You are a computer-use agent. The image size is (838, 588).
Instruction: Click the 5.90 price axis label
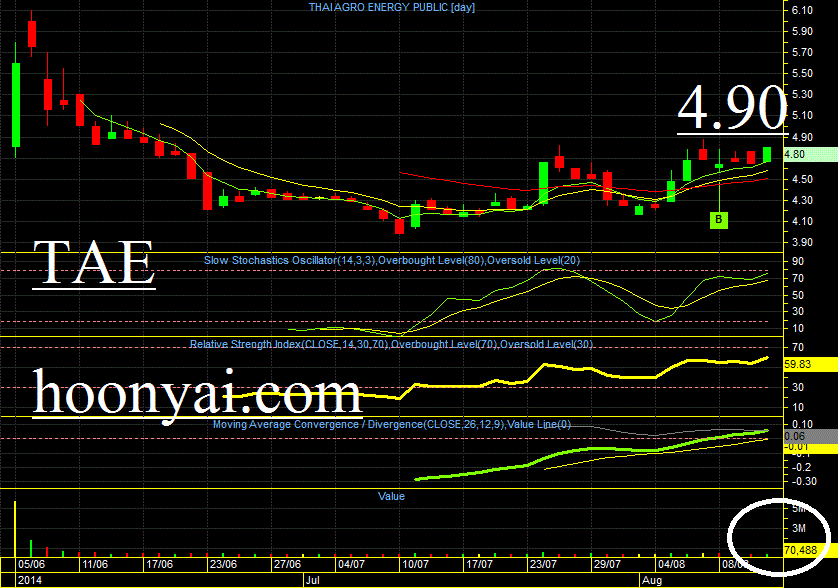(802, 31)
